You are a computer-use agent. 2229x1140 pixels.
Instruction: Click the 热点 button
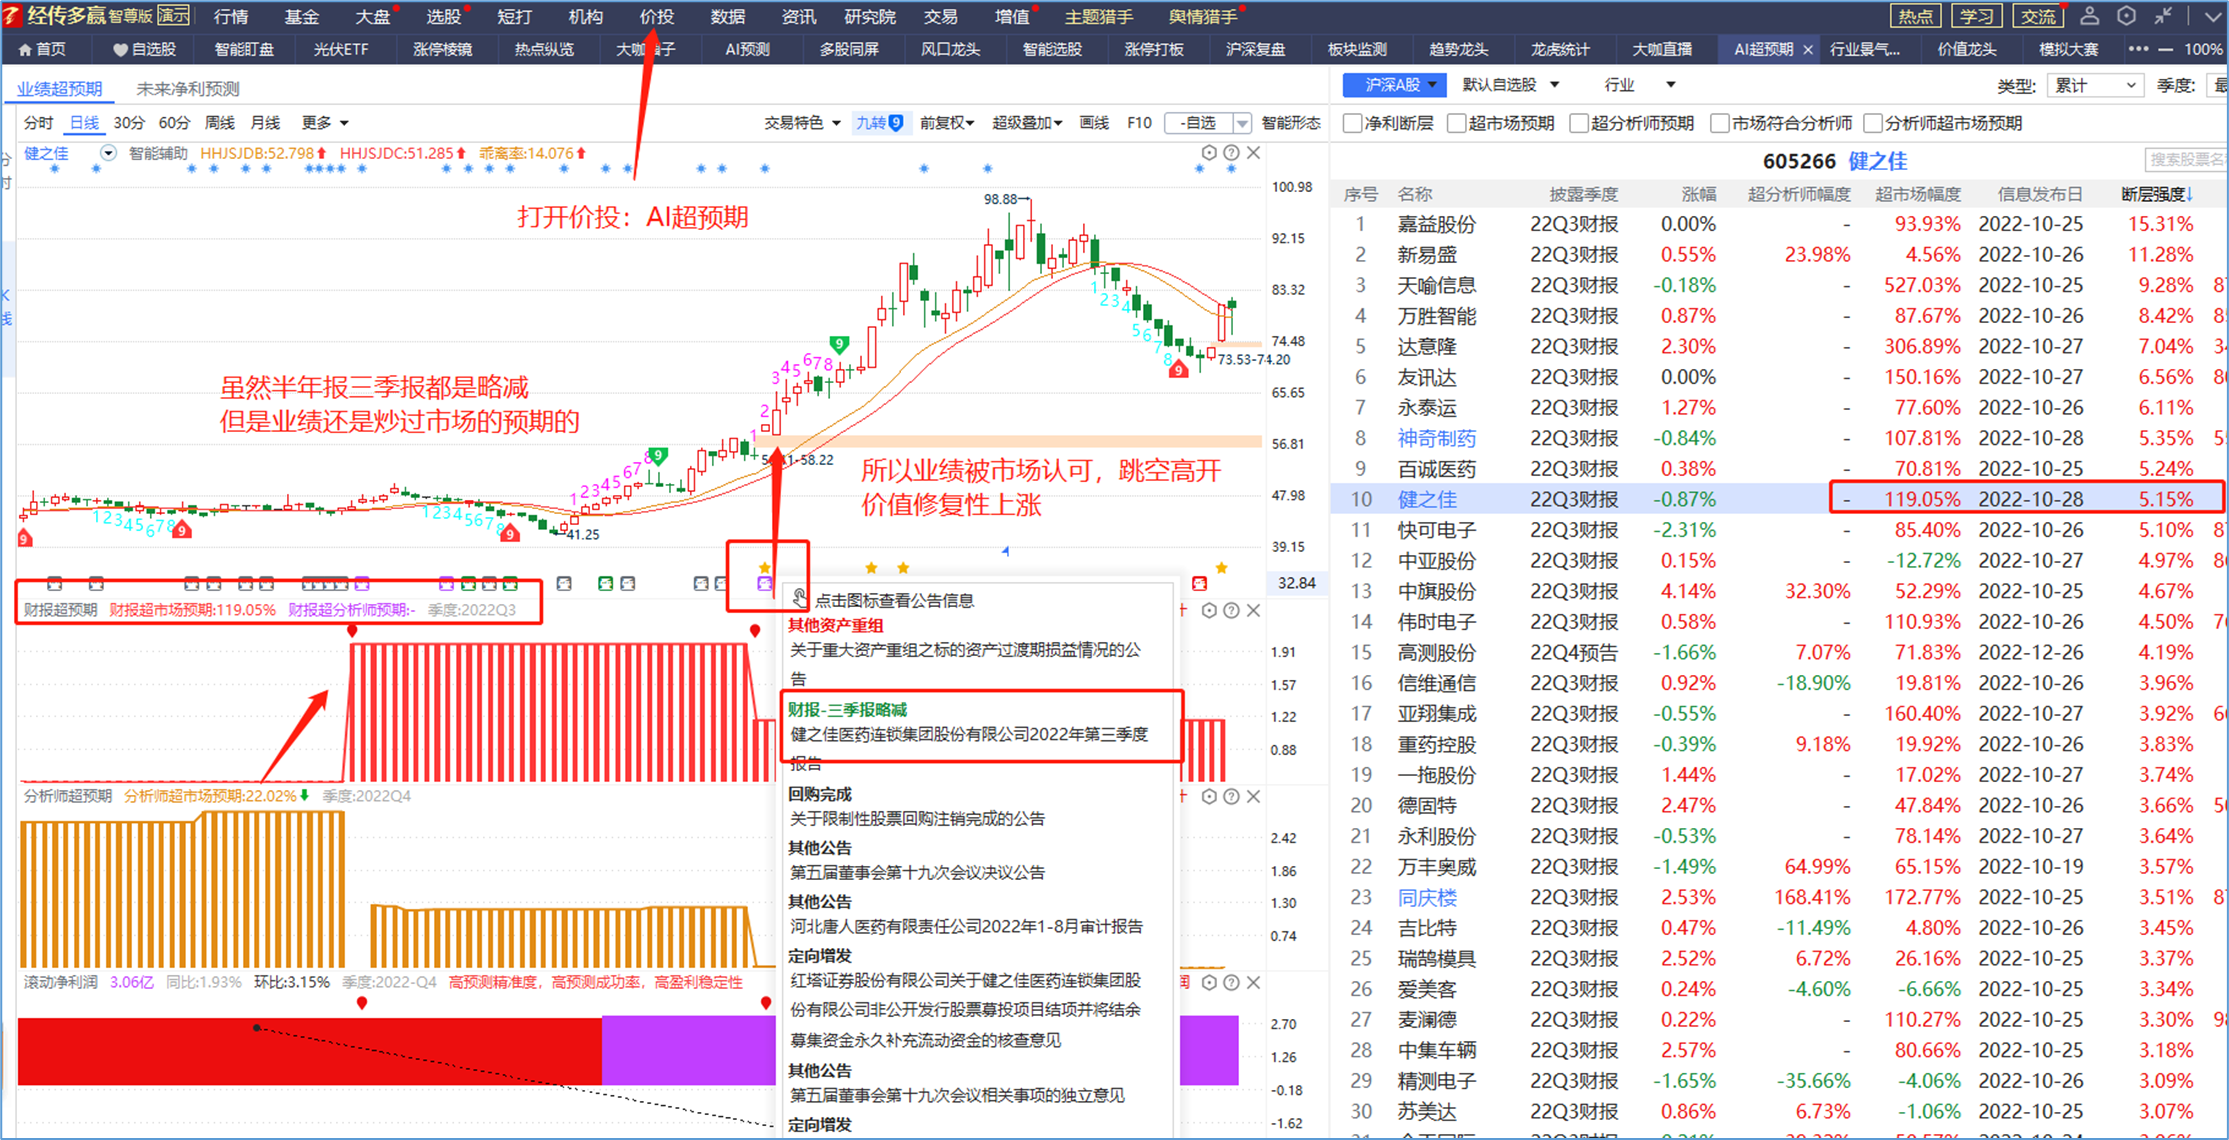coord(1915,16)
